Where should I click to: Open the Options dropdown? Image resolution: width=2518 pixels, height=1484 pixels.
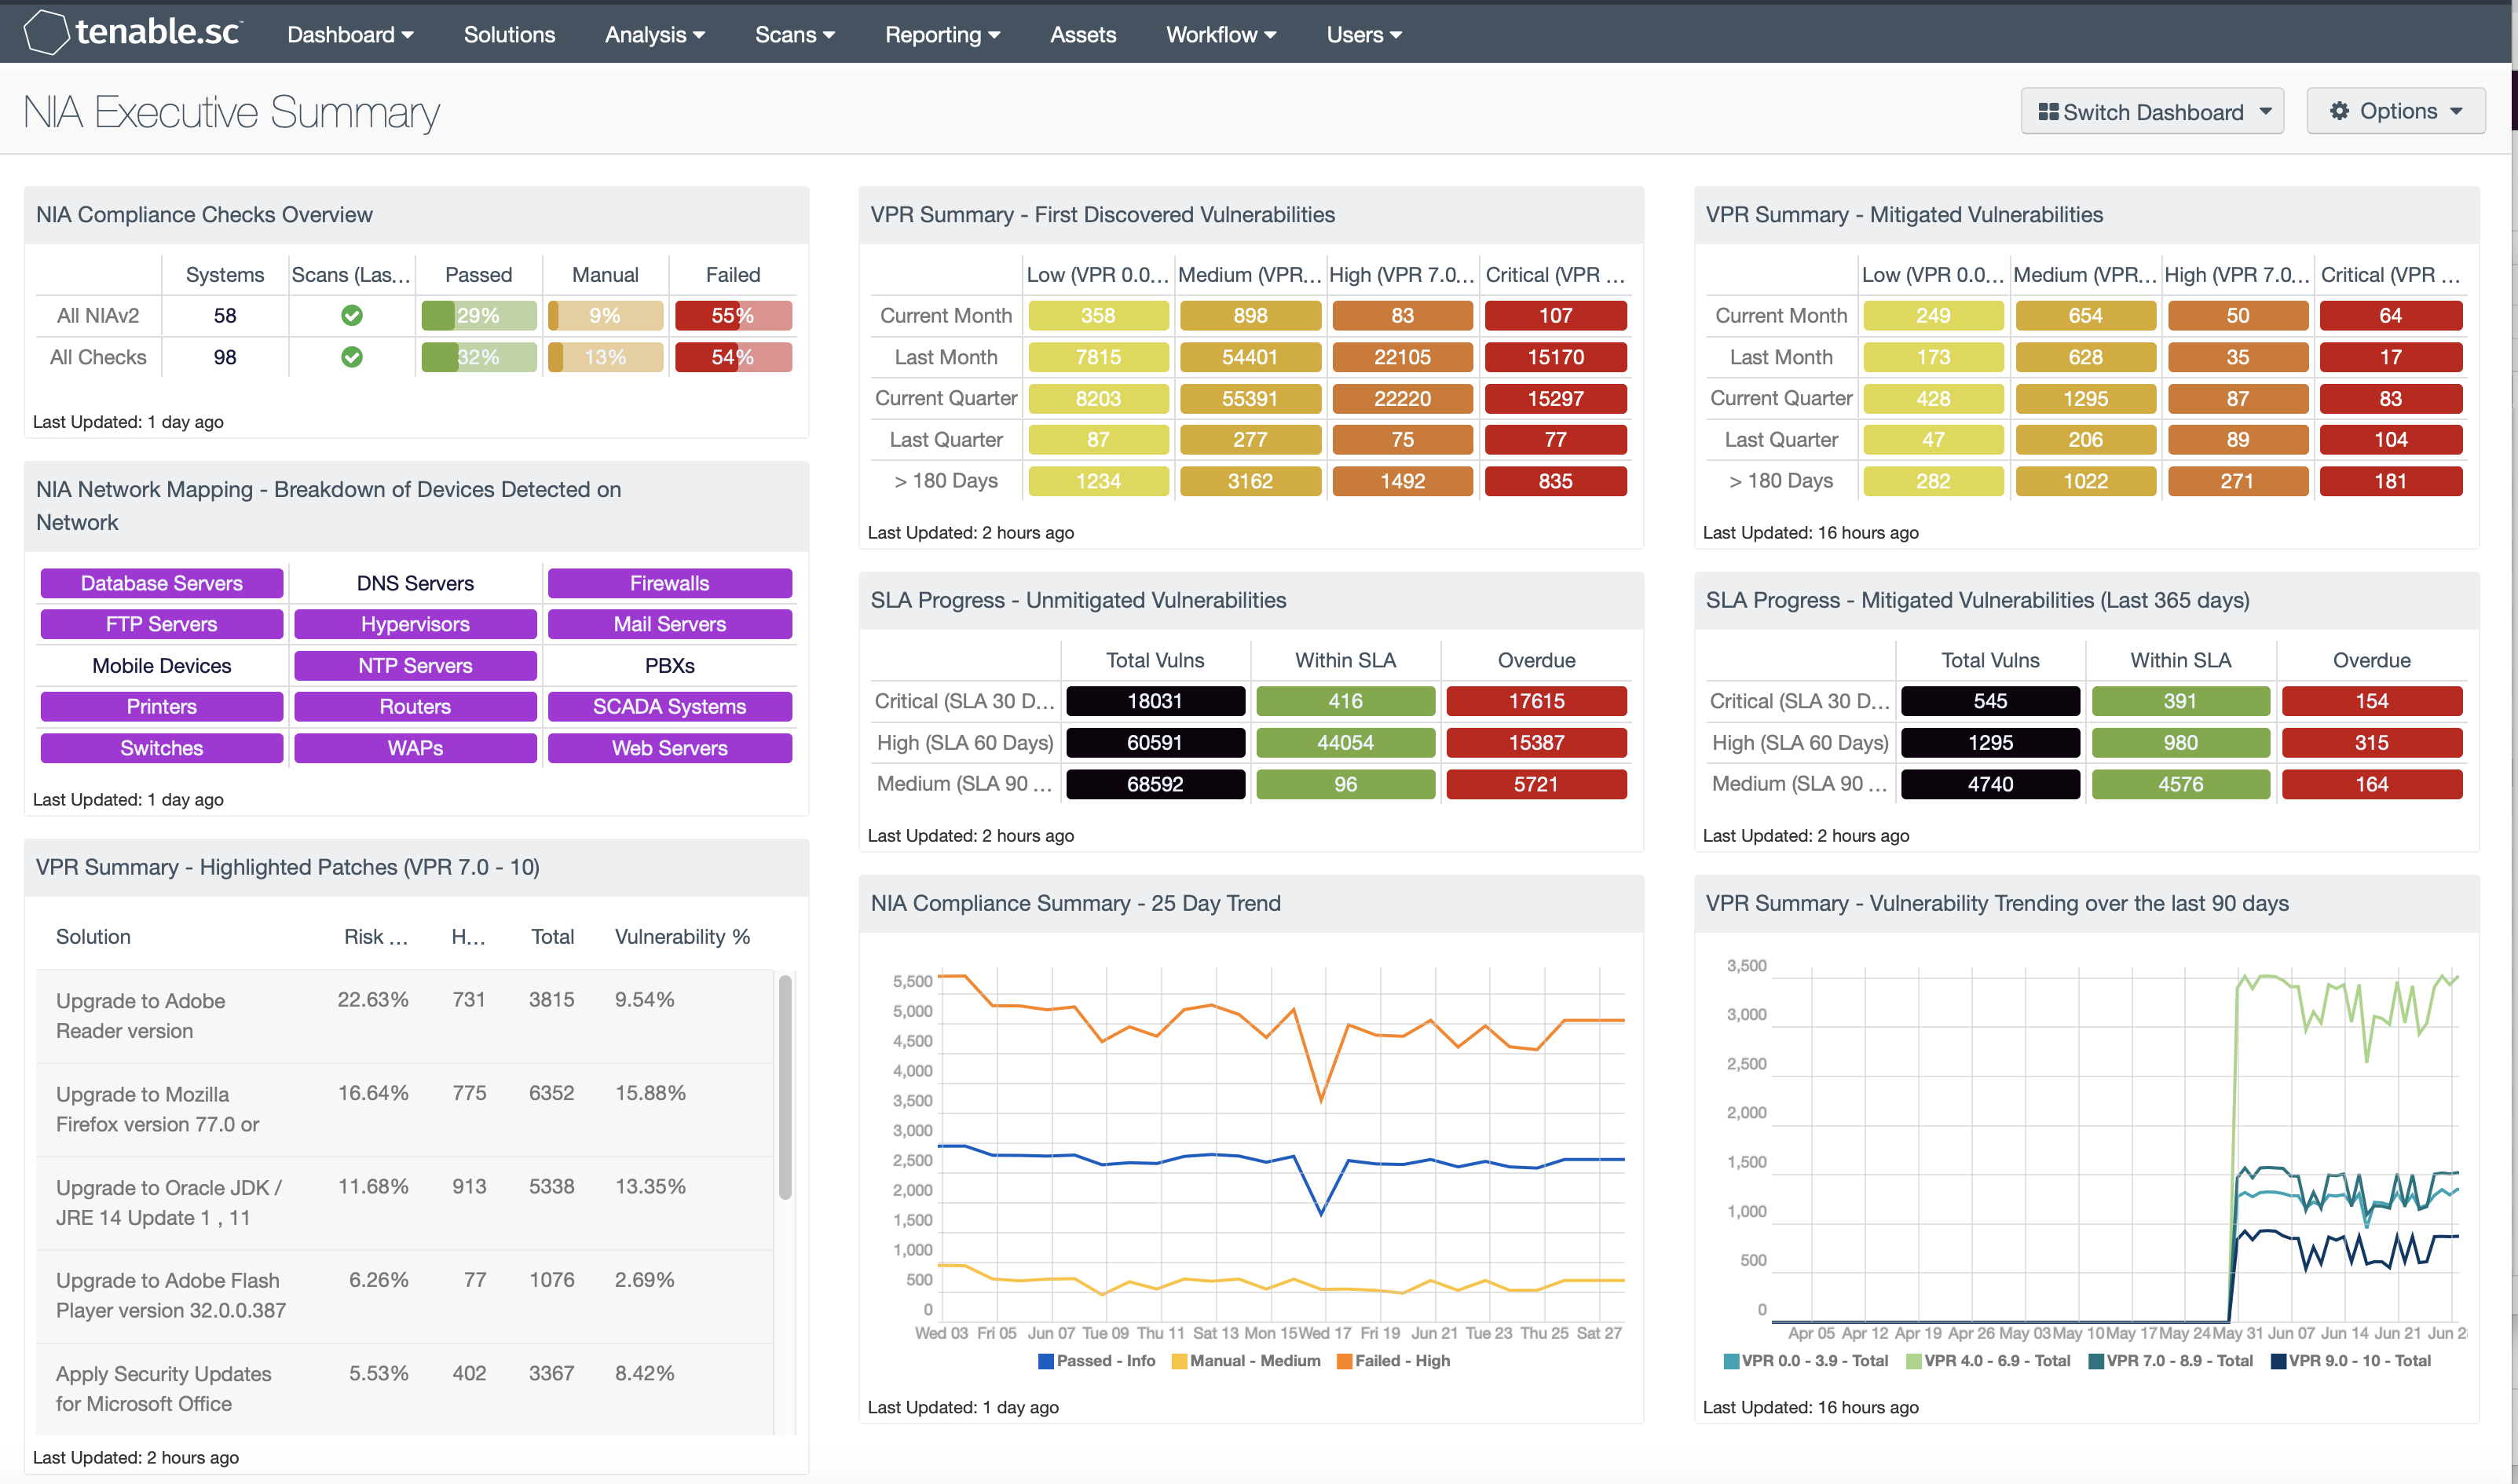(x=2395, y=111)
